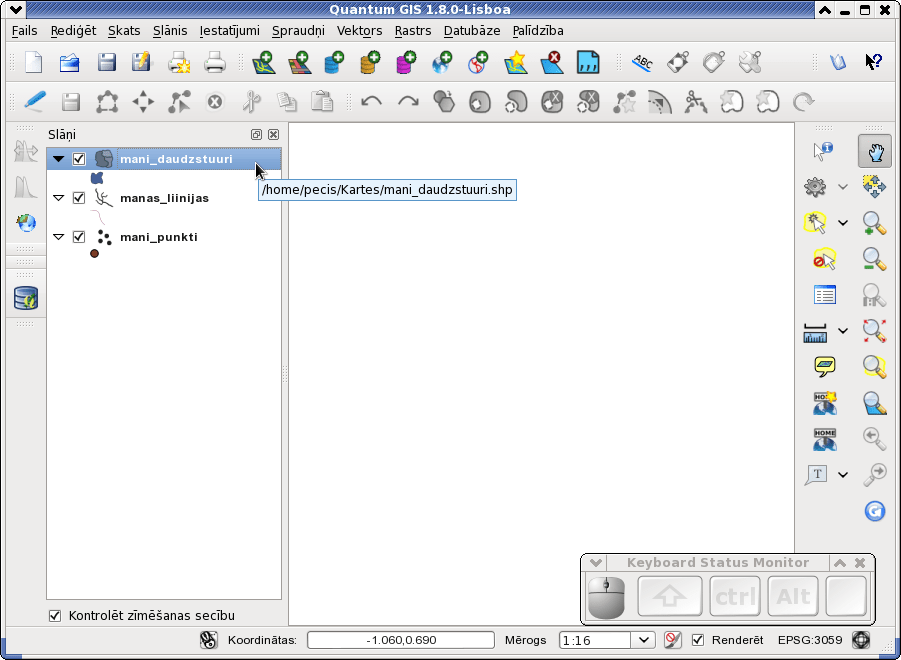Open Composer Manager printer icon
This screenshot has width=901, height=660.
[214, 62]
